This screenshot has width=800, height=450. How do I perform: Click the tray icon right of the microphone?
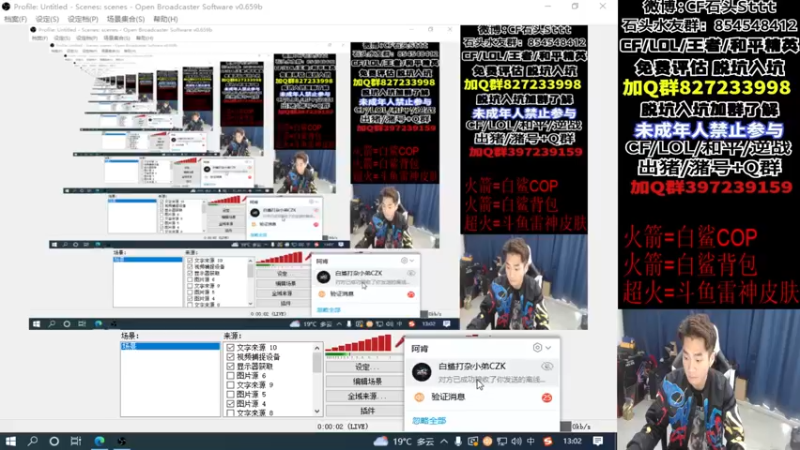472,441
